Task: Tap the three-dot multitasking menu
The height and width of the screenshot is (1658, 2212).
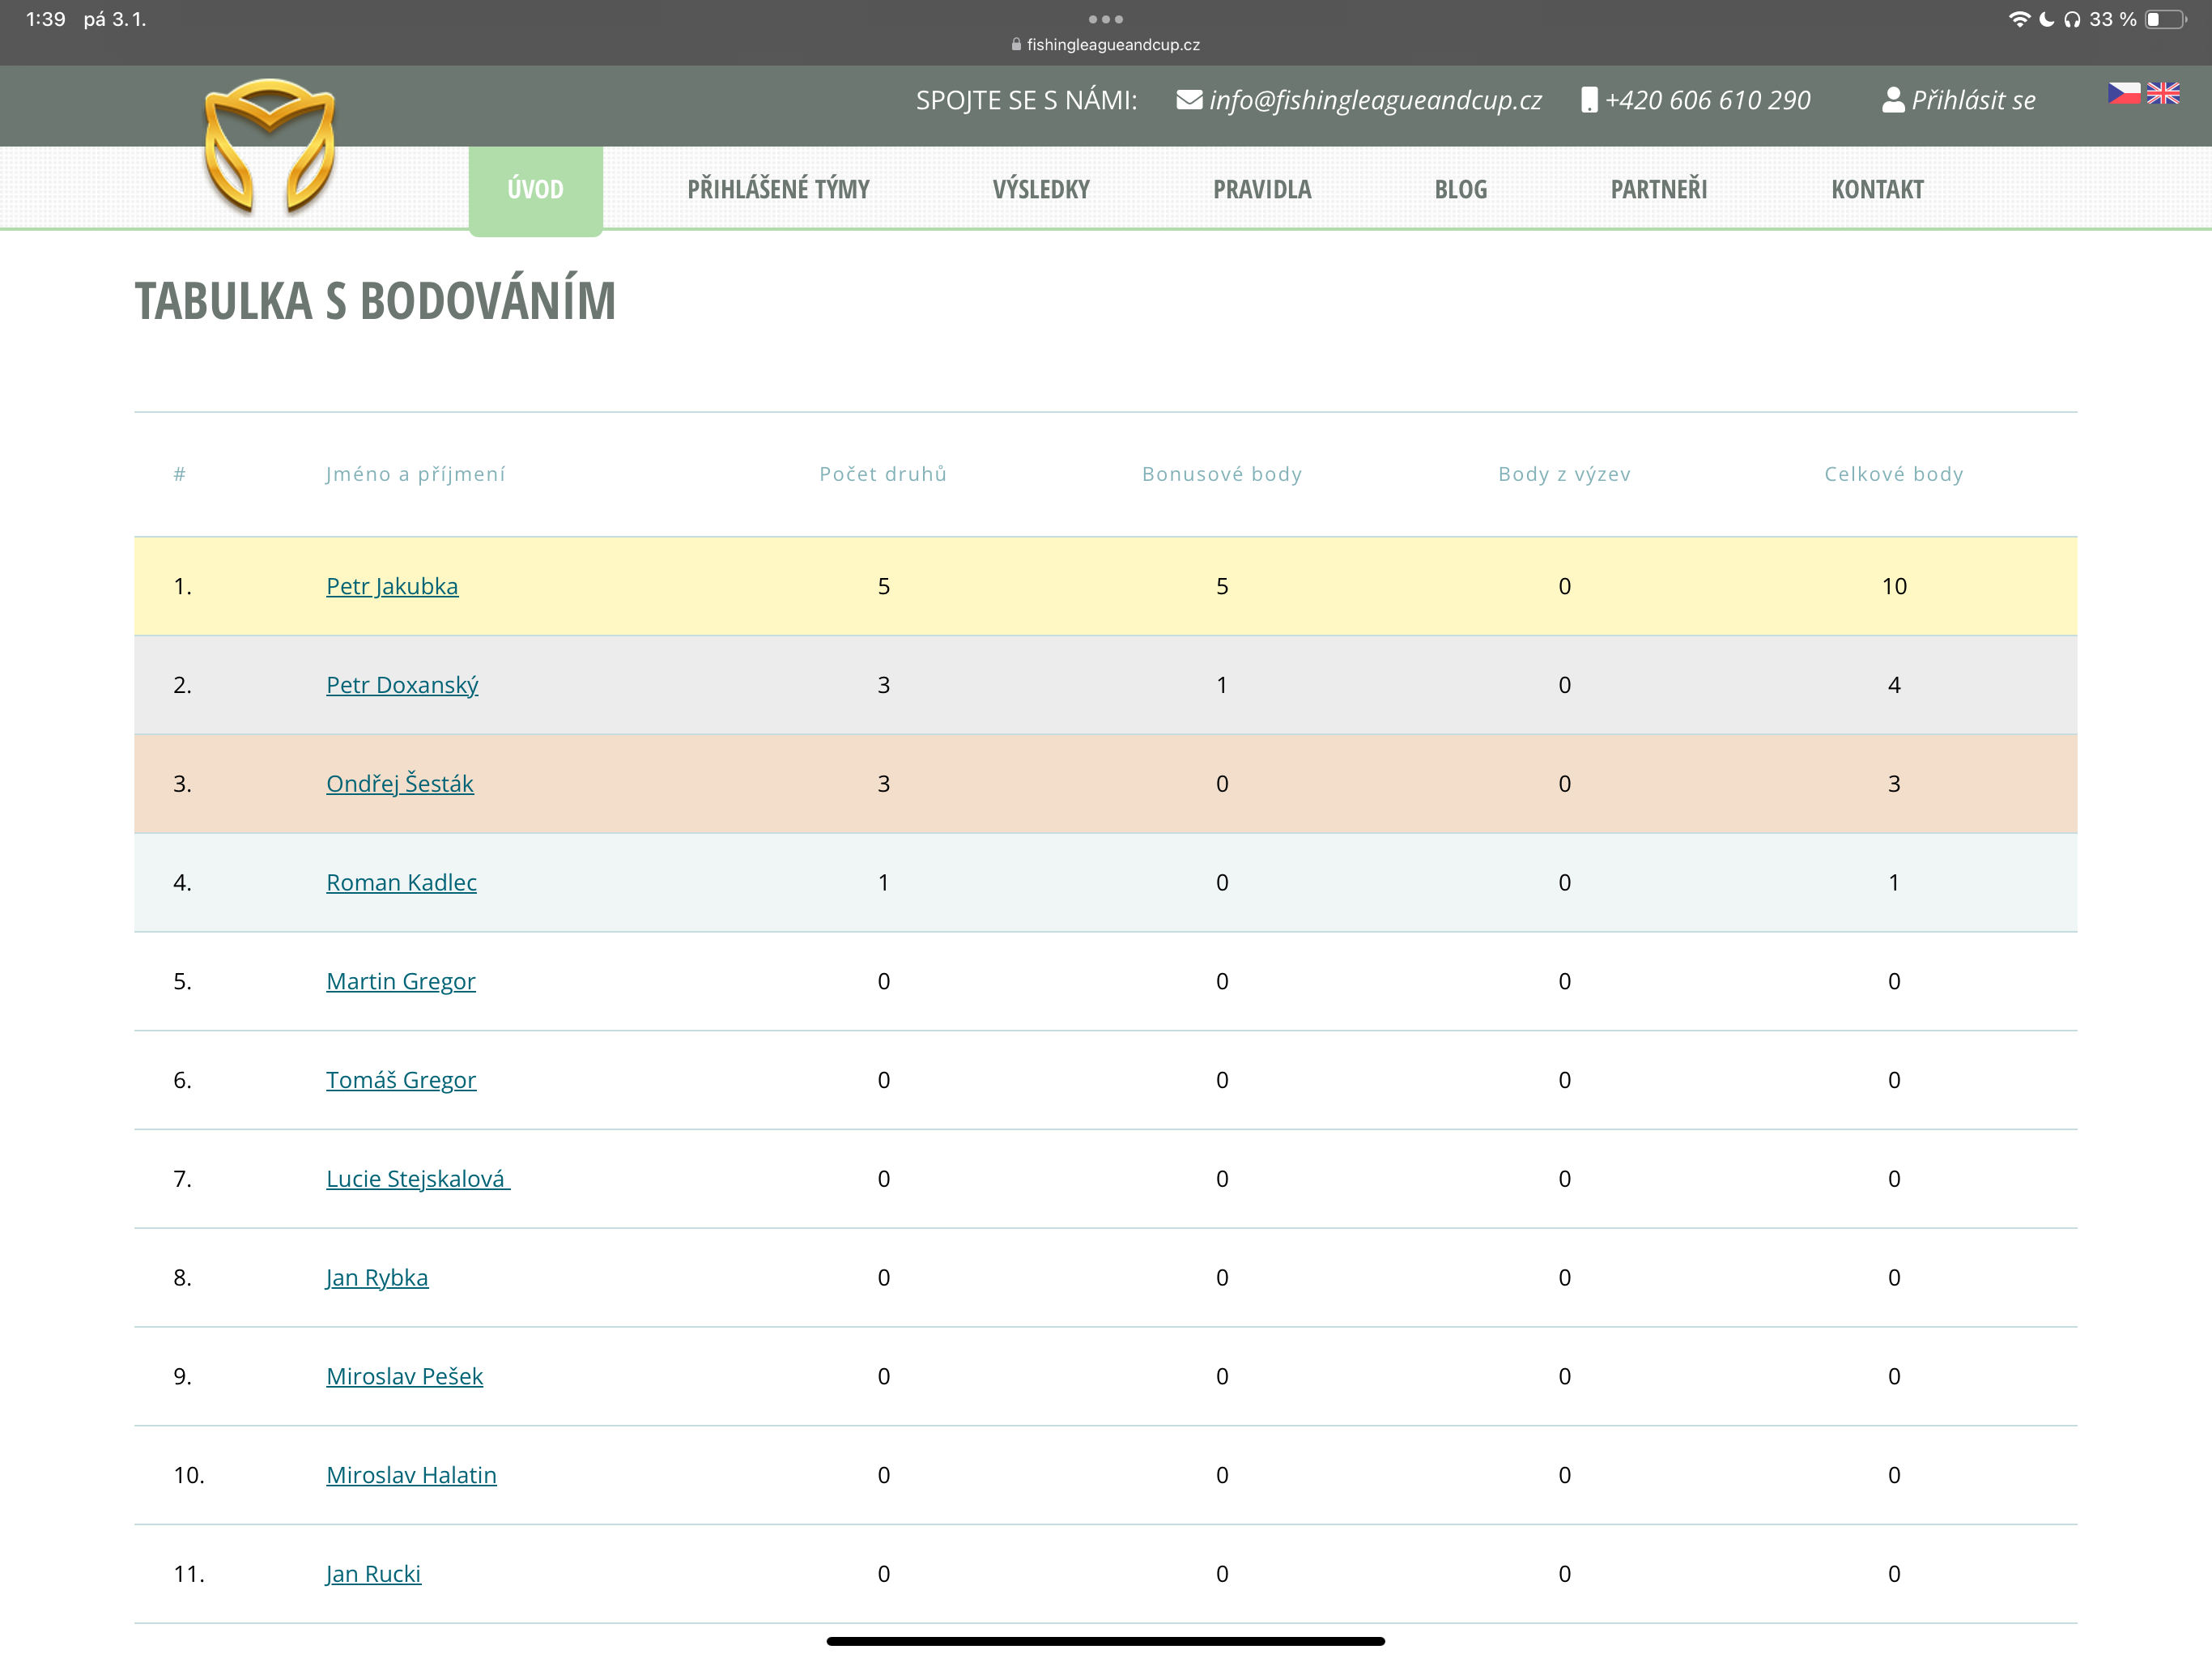Action: tap(1105, 19)
